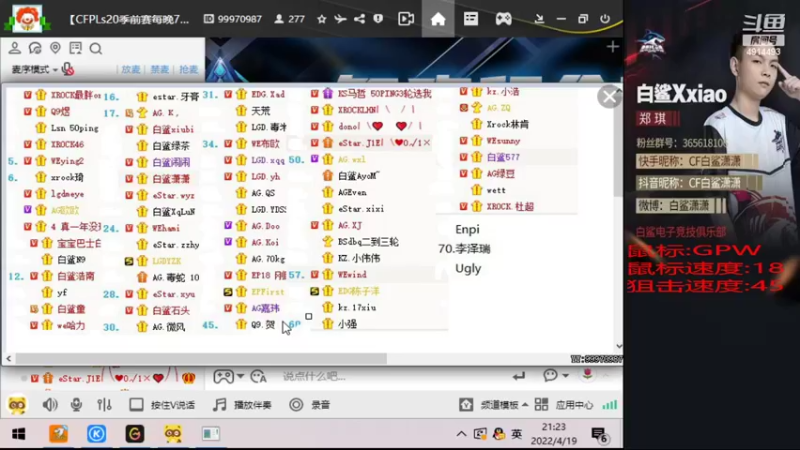
Task: Send message with the return arrow icon
Action: pos(519,377)
